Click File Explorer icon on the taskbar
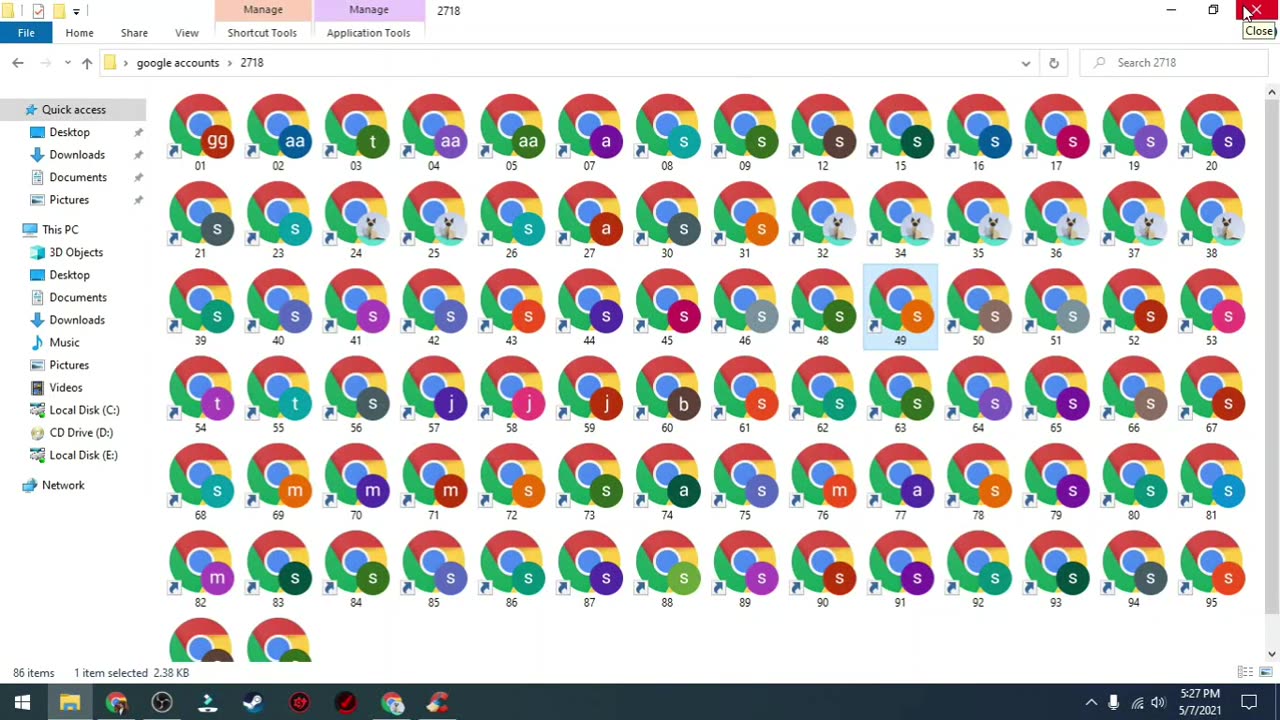The width and height of the screenshot is (1280, 720). (69, 702)
